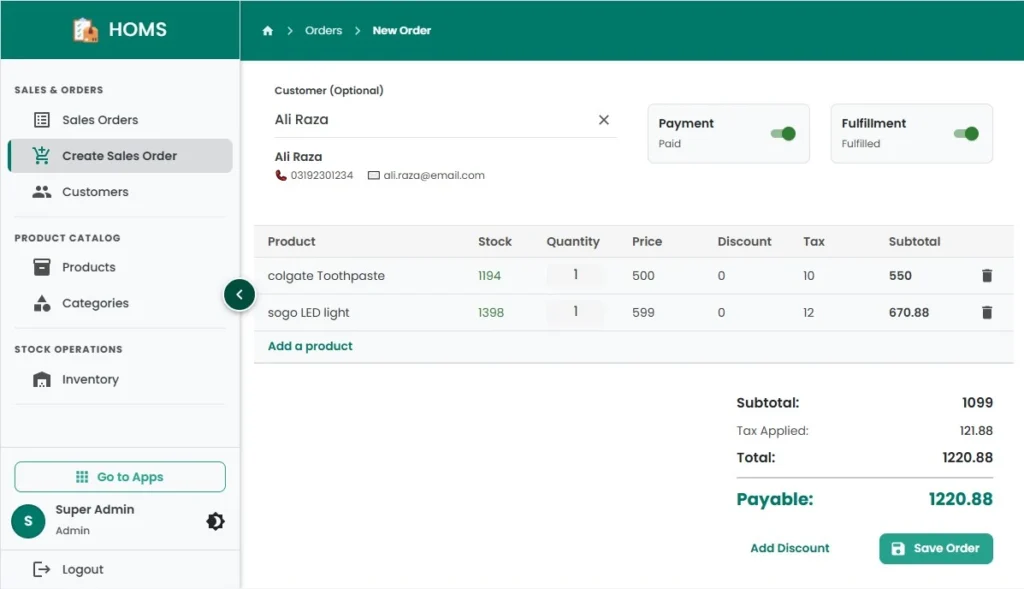Collapse the sidebar with chevron button
The image size is (1024, 589).
coord(239,295)
